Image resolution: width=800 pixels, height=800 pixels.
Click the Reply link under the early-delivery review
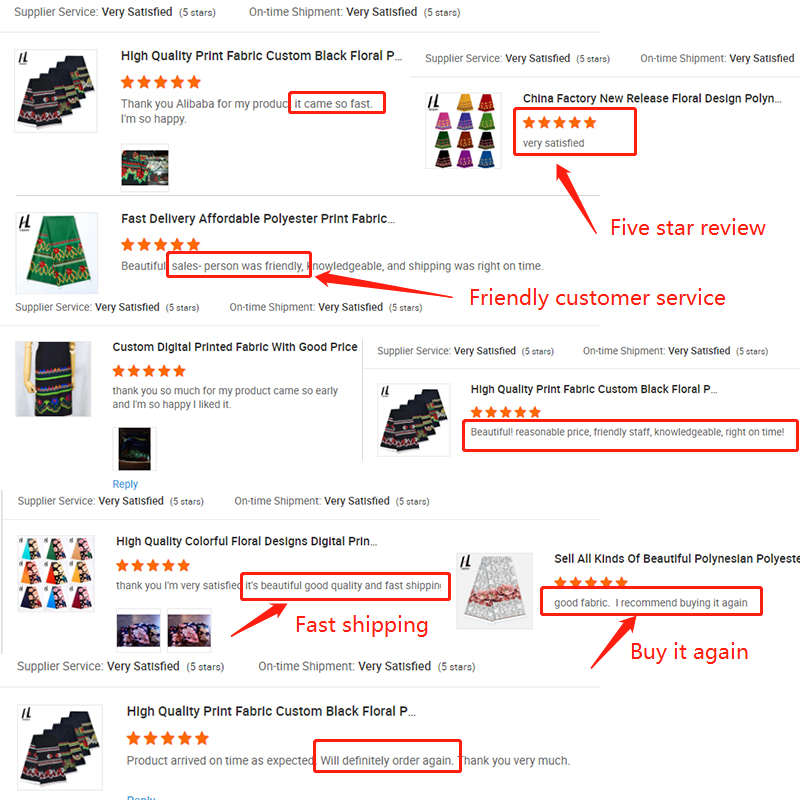pyautogui.click(x=125, y=484)
